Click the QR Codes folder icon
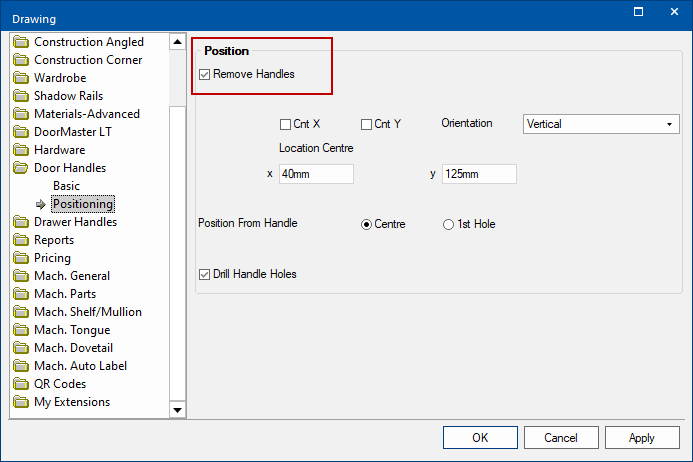 [22, 384]
